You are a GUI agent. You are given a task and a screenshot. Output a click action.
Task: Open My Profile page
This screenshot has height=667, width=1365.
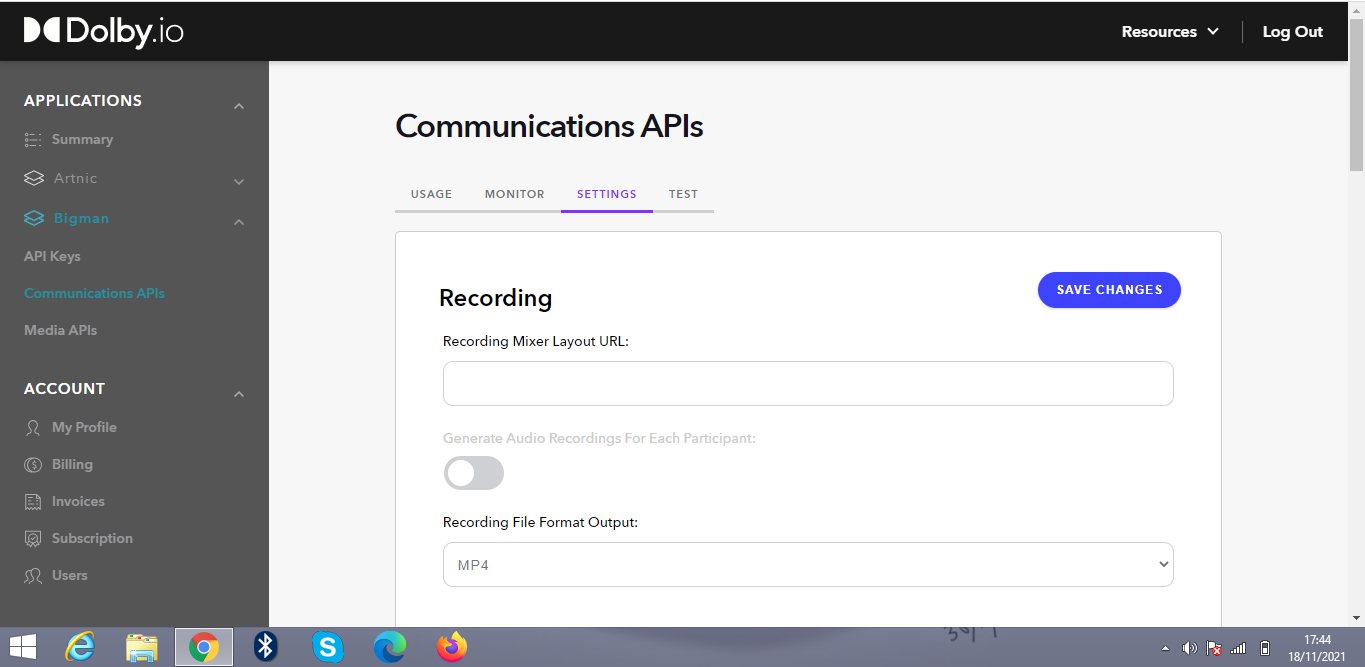(84, 427)
